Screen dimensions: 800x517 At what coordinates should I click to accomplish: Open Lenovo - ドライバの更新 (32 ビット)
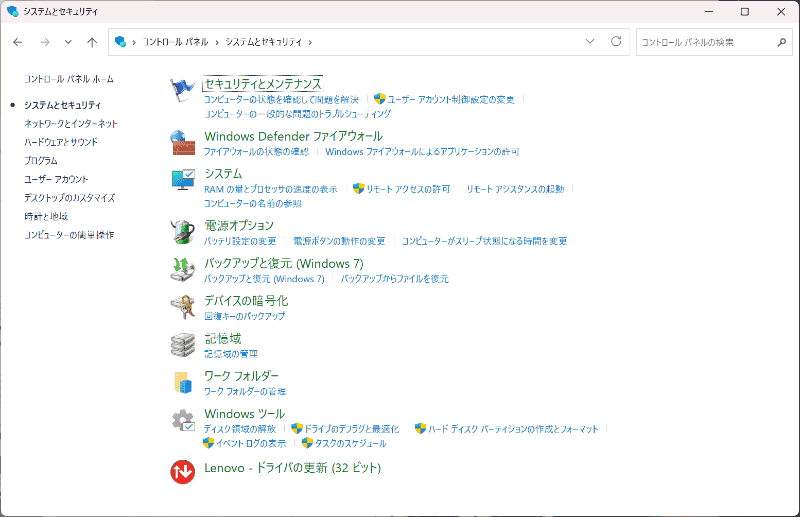pos(292,468)
